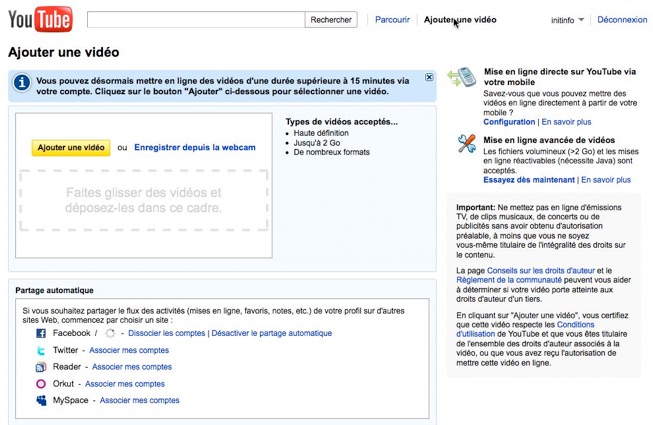The width and height of the screenshot is (653, 425).
Task: Click the 'Jusqu'à 2 Go' bullet item
Action: tap(317, 143)
